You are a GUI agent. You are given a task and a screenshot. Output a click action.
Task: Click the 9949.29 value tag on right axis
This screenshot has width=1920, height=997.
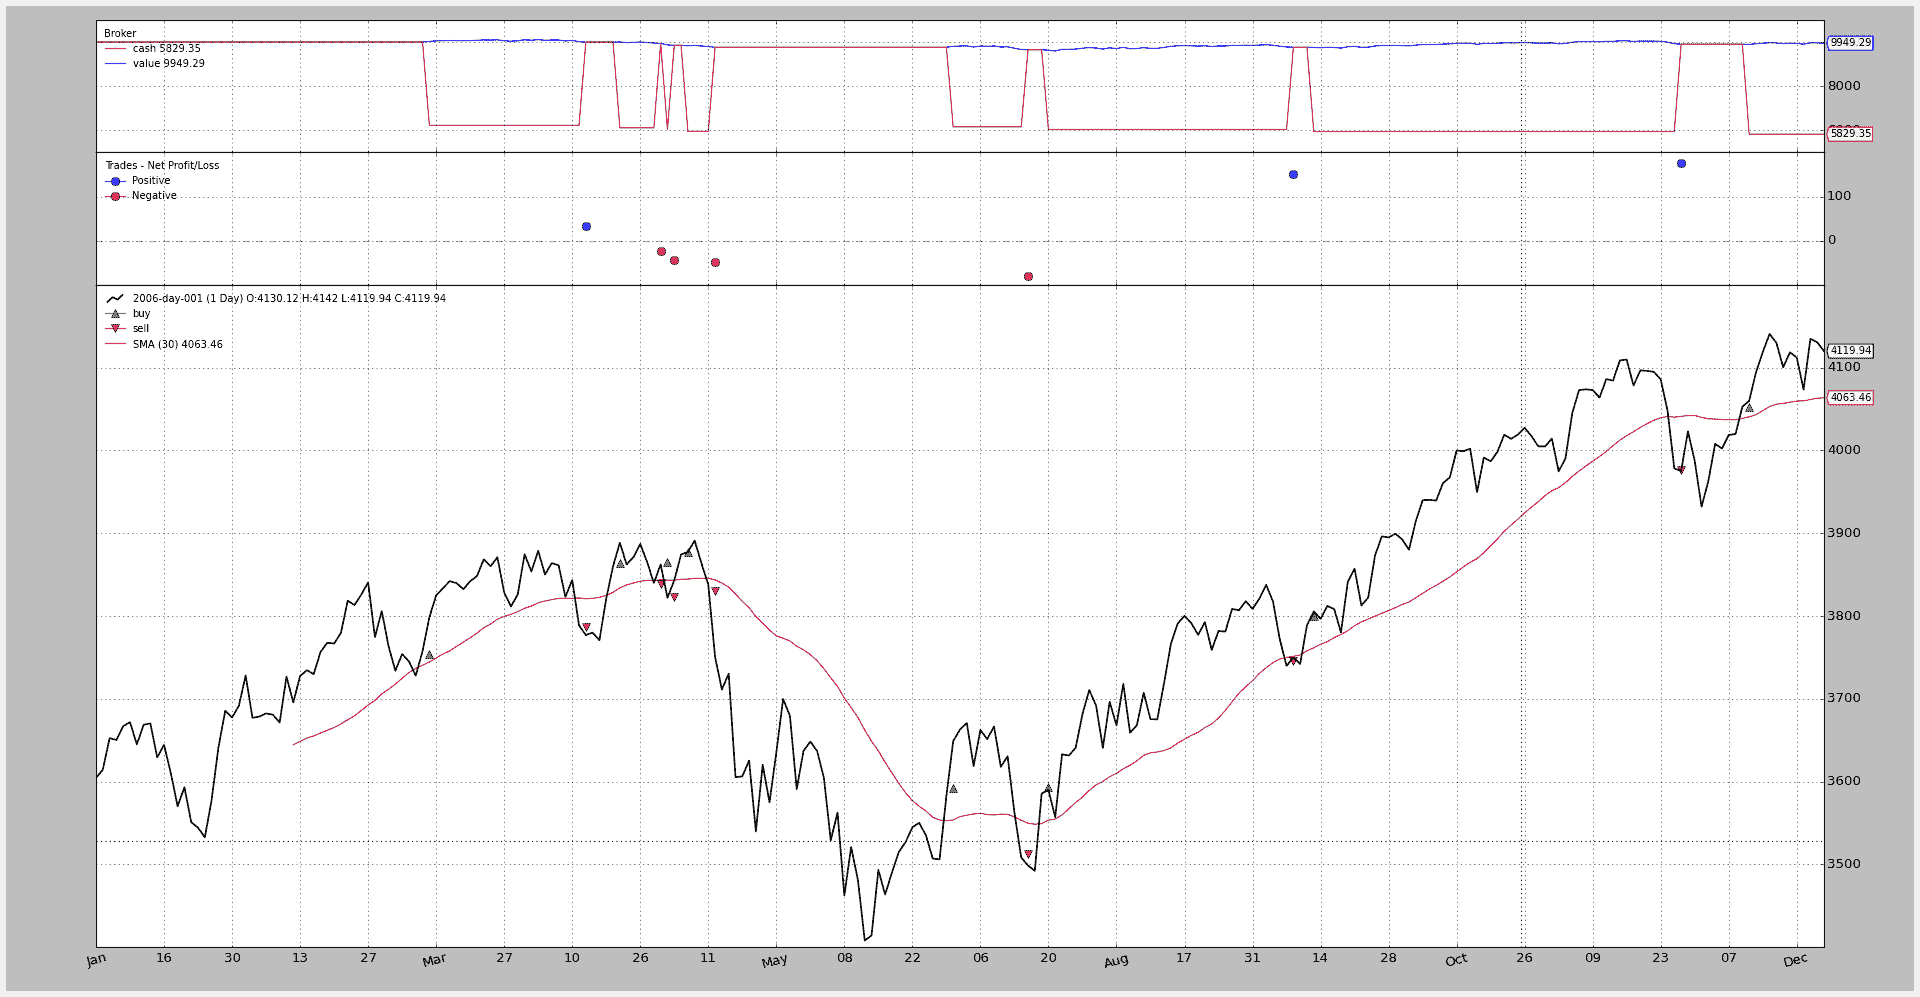[1850, 43]
